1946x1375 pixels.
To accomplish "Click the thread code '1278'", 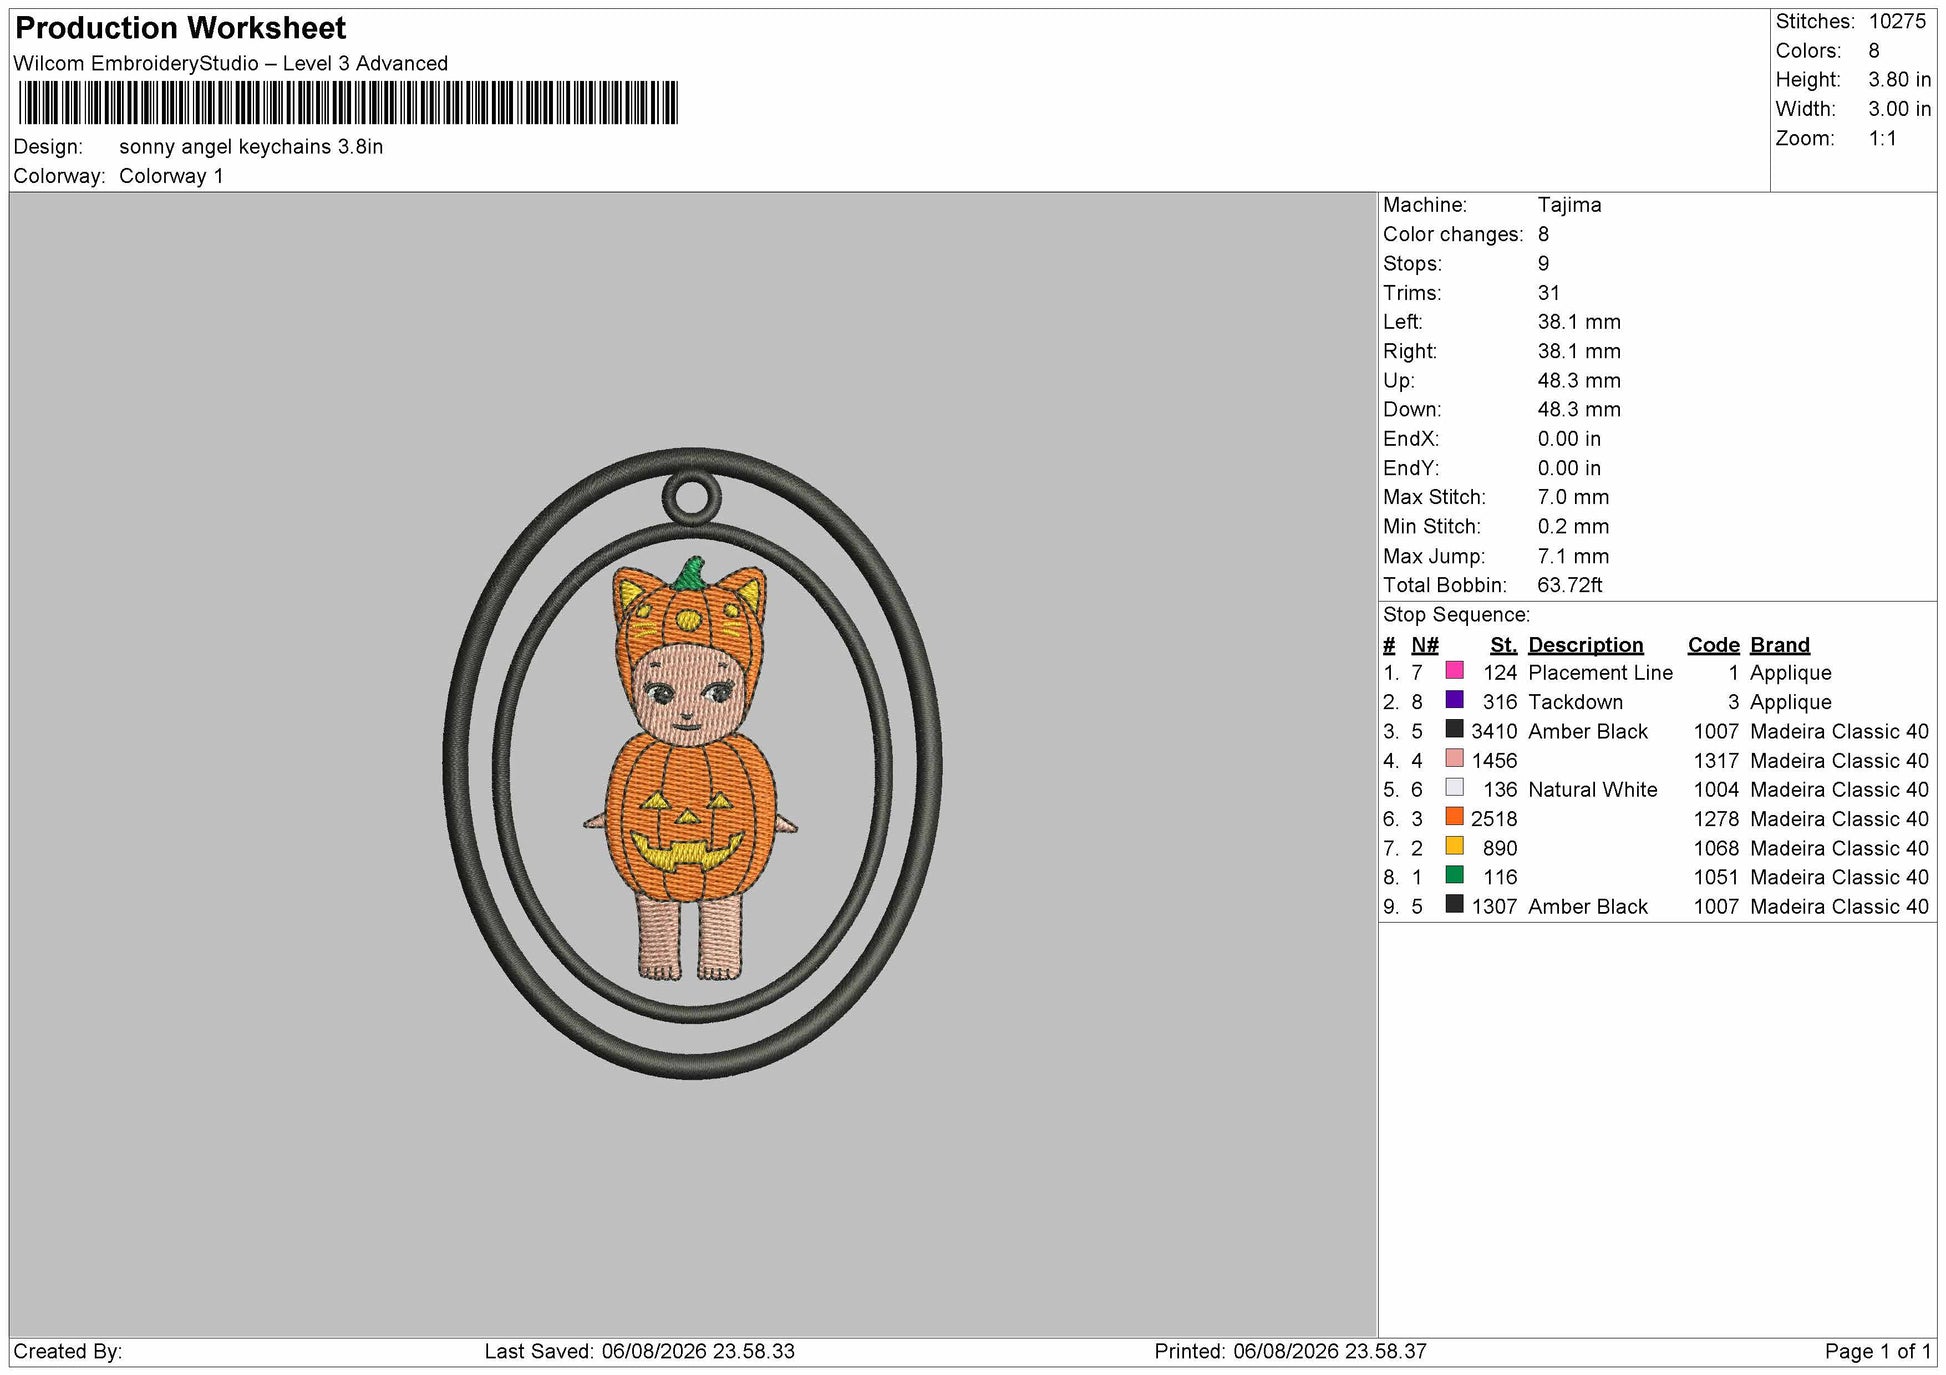I will (x=1716, y=819).
